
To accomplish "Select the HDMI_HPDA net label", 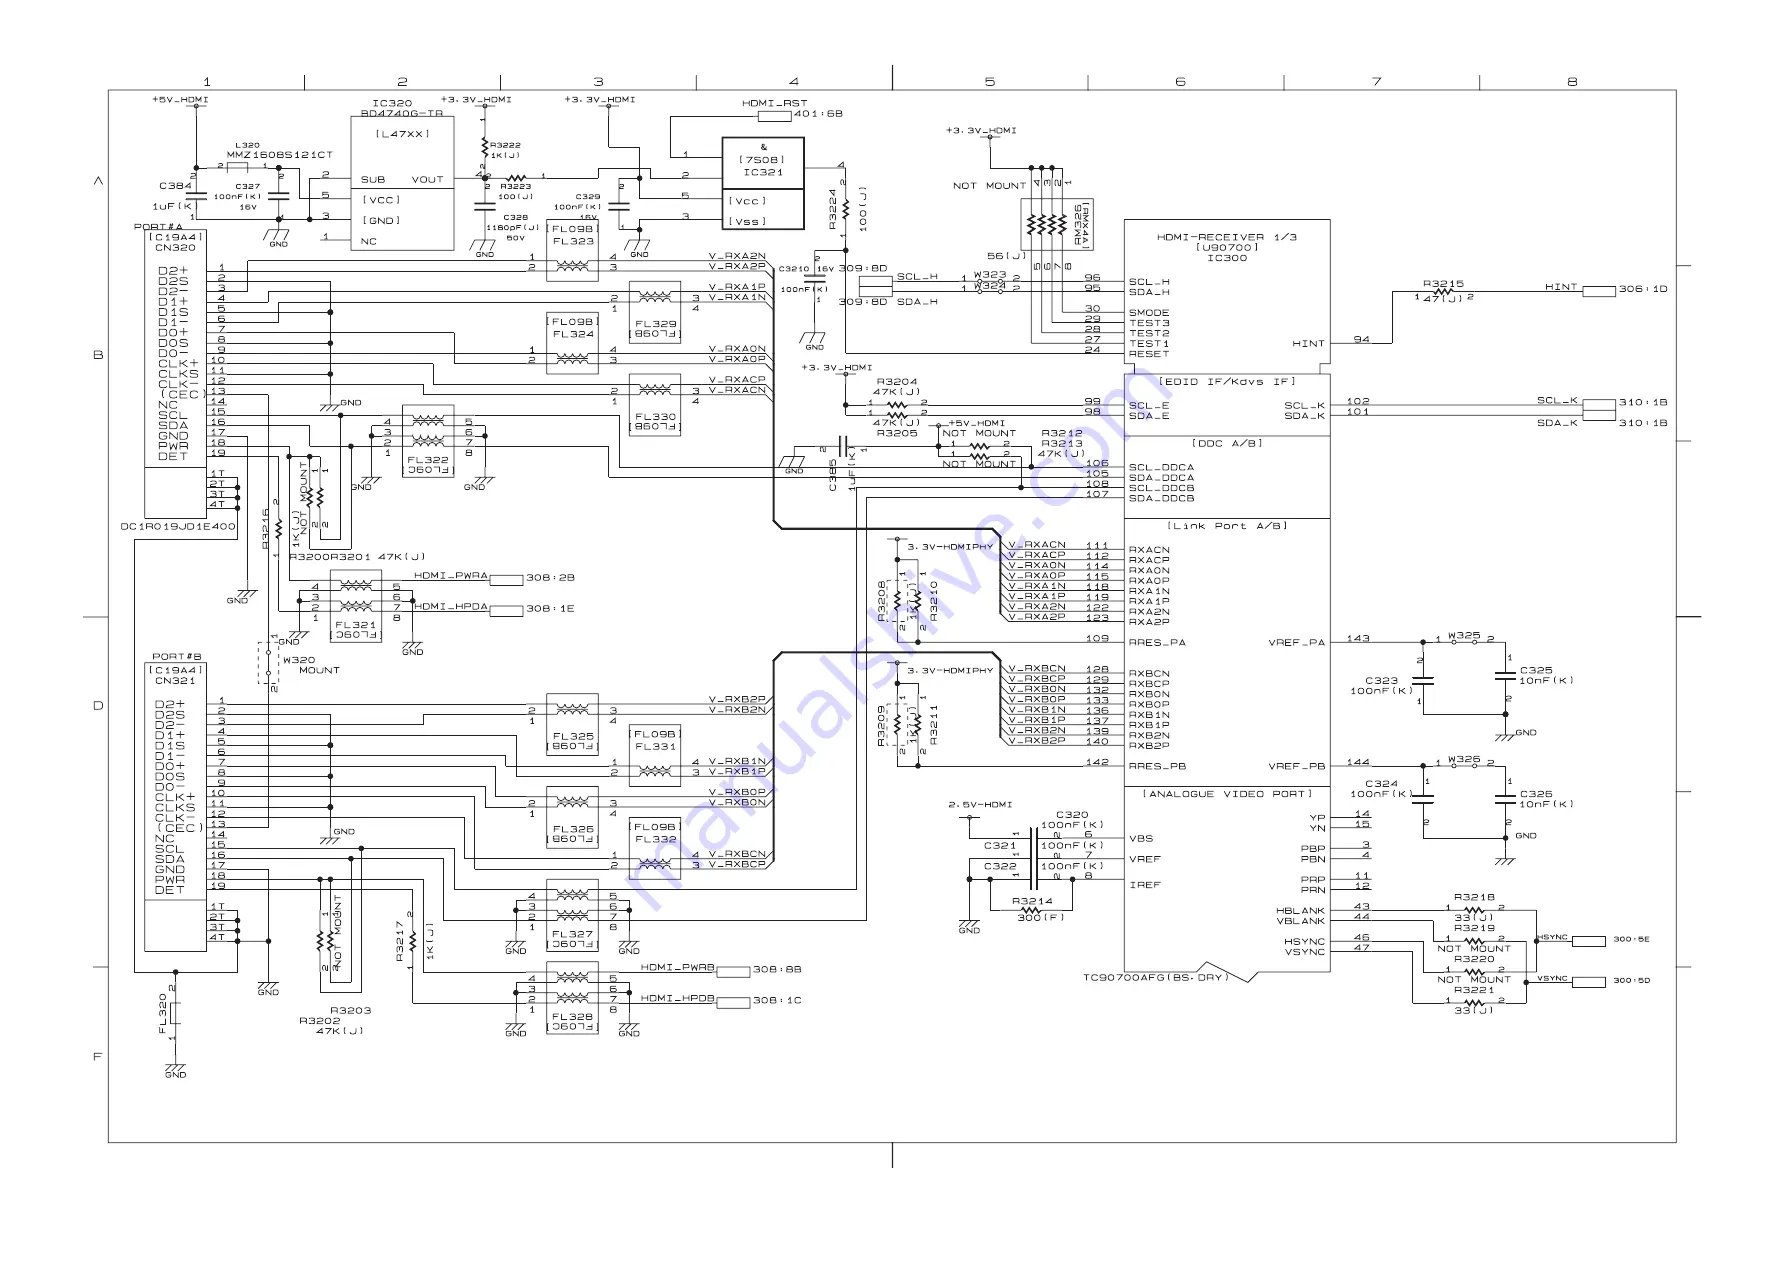I will pyautogui.click(x=451, y=607).
